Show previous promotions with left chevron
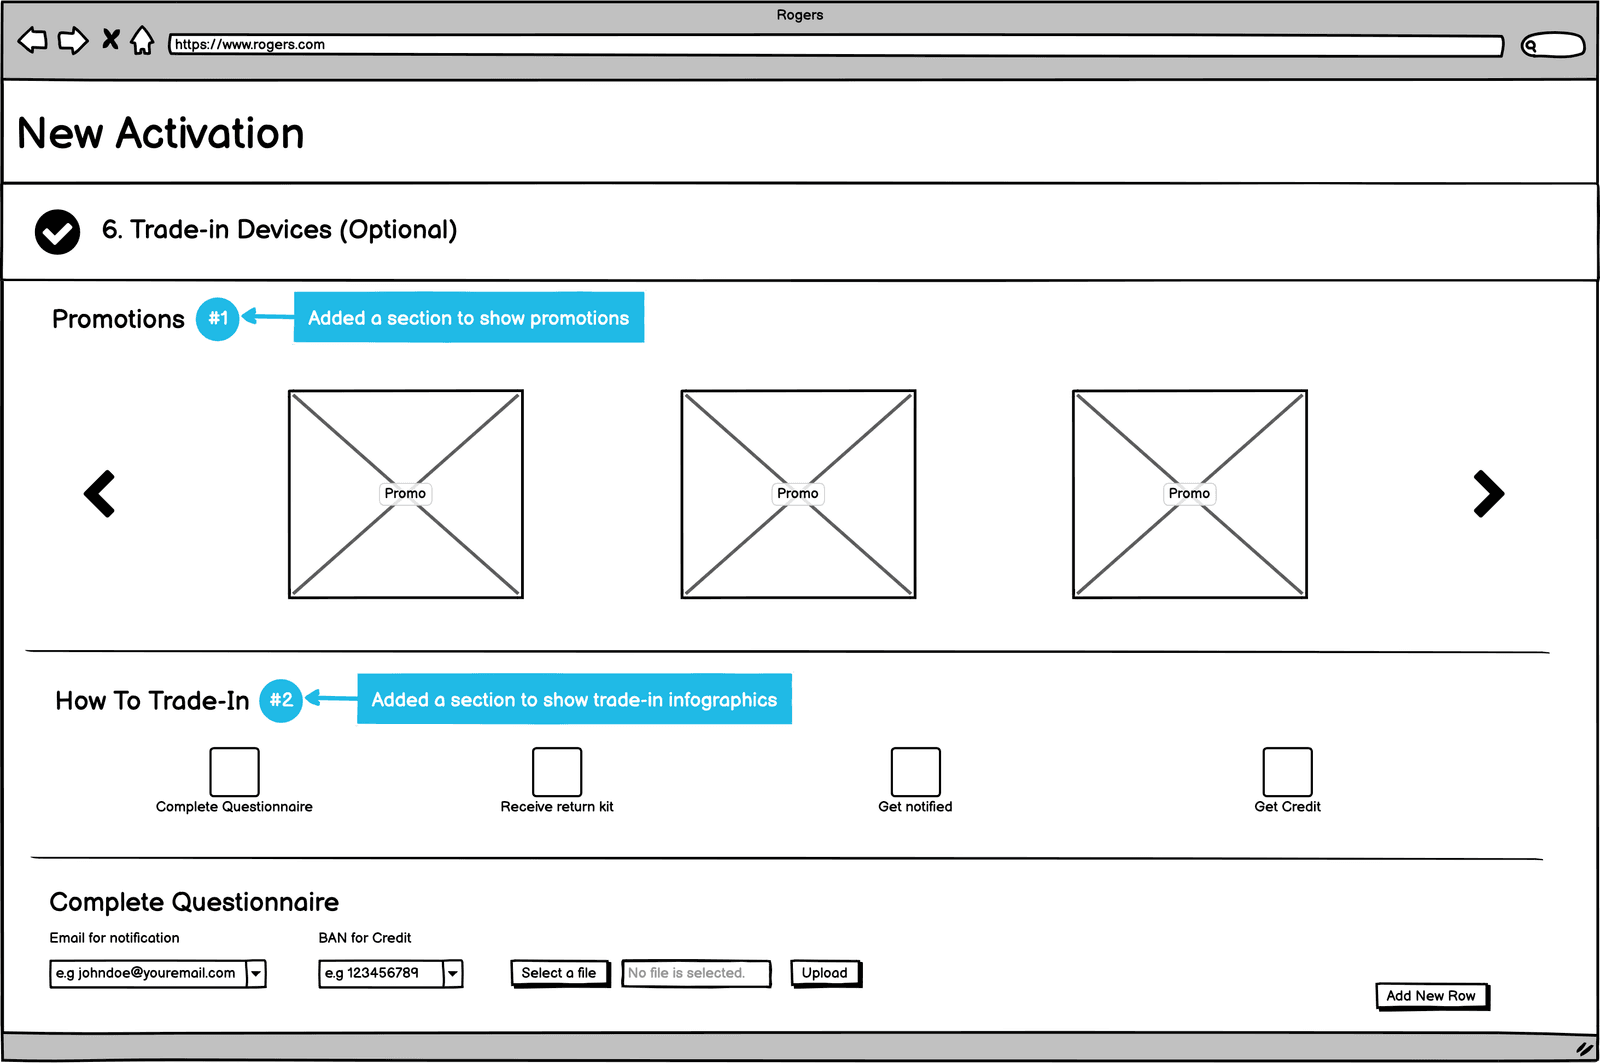This screenshot has width=1600, height=1063. click(99, 493)
